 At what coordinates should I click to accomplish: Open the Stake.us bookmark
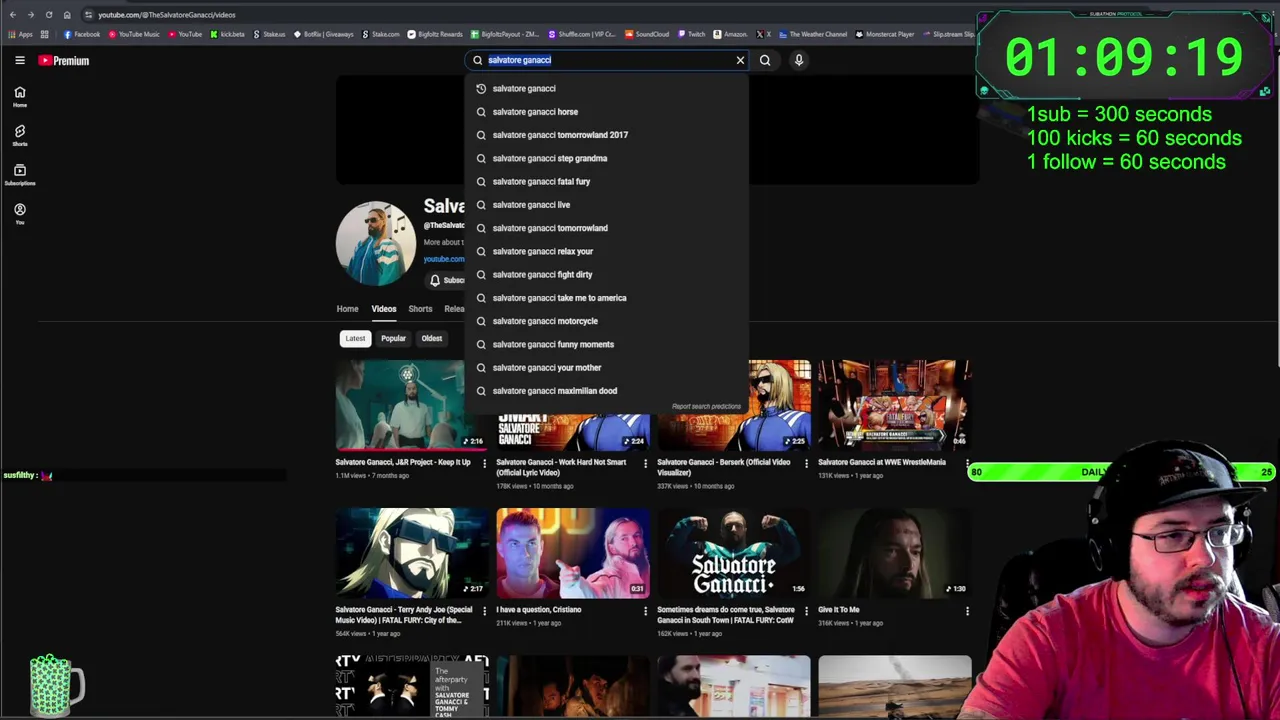(269, 34)
